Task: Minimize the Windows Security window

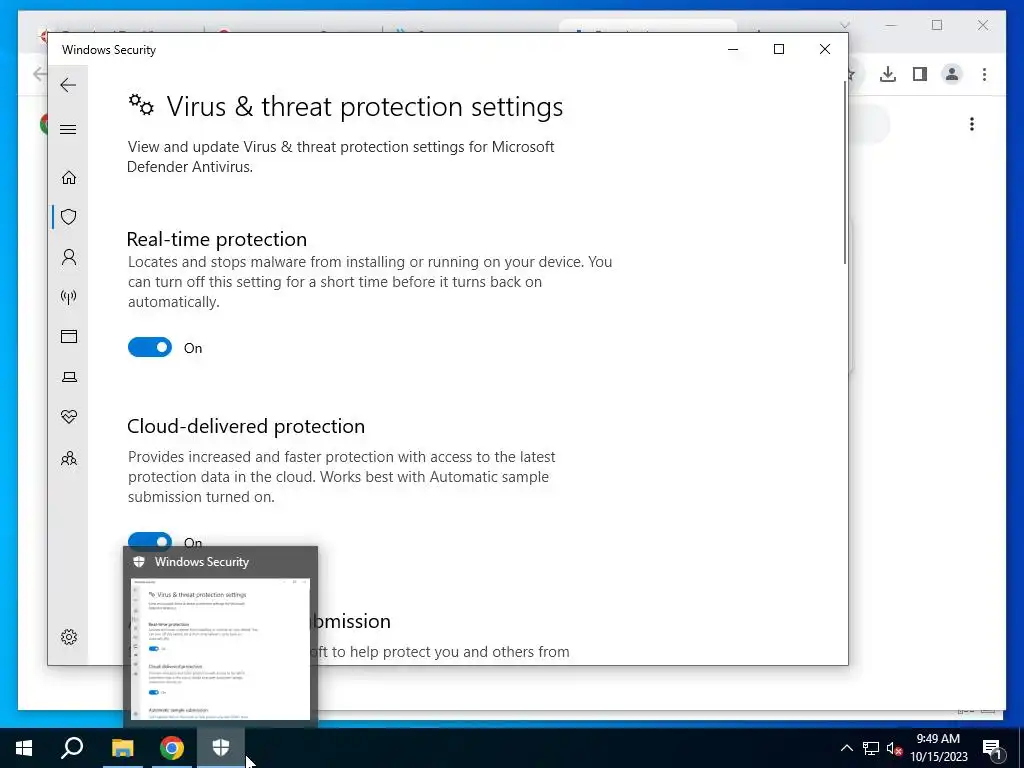Action: coord(733,50)
